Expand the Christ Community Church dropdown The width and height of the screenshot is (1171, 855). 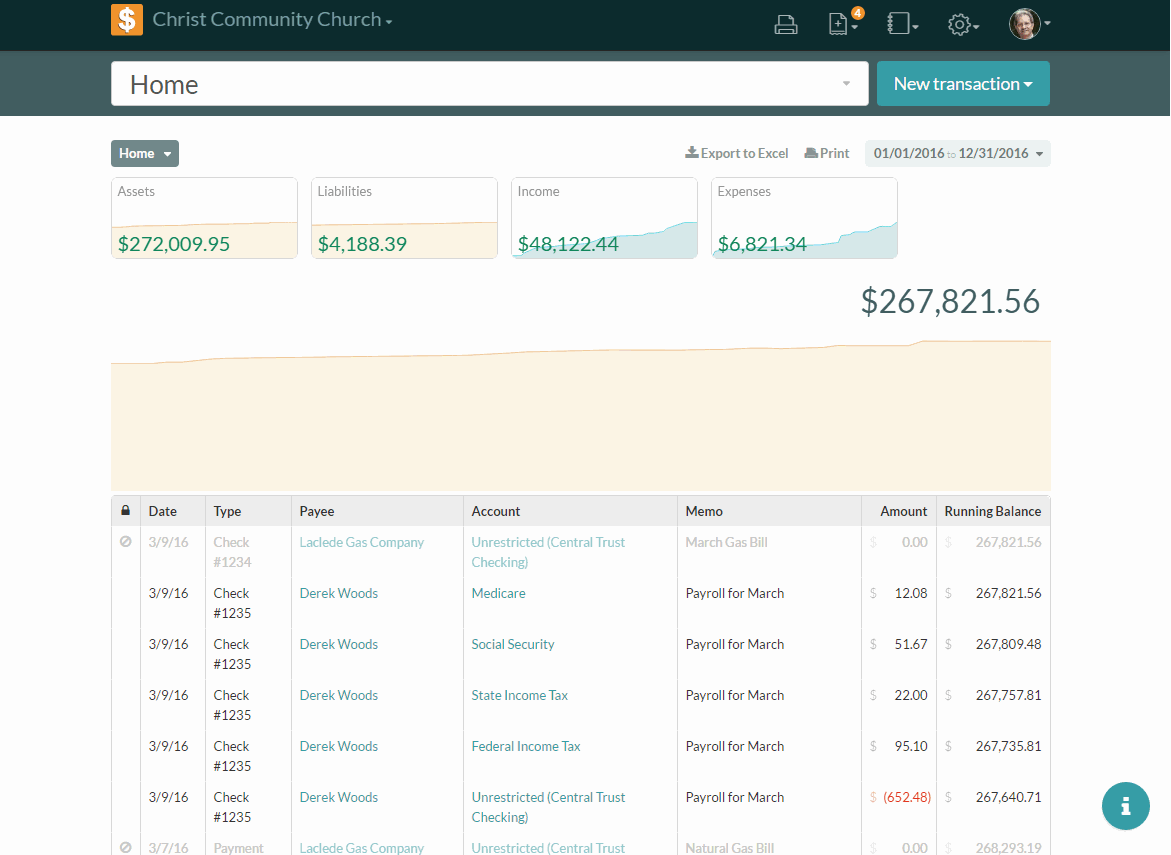[272, 20]
